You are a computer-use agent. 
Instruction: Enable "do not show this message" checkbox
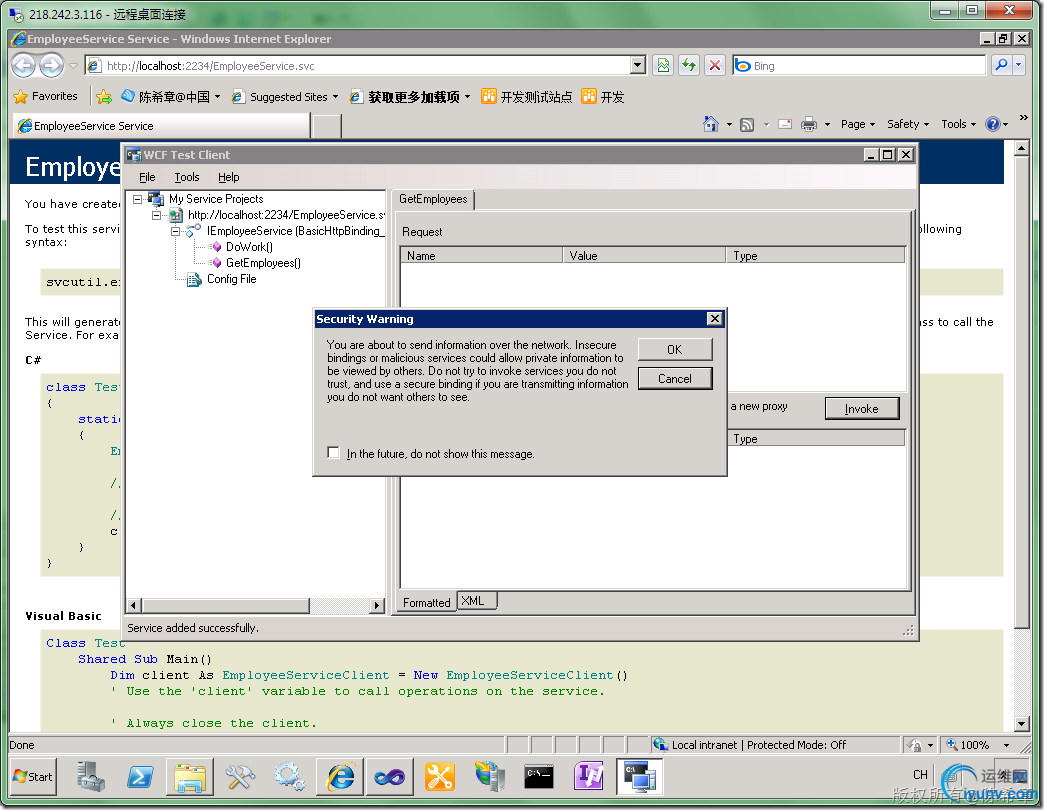[334, 453]
